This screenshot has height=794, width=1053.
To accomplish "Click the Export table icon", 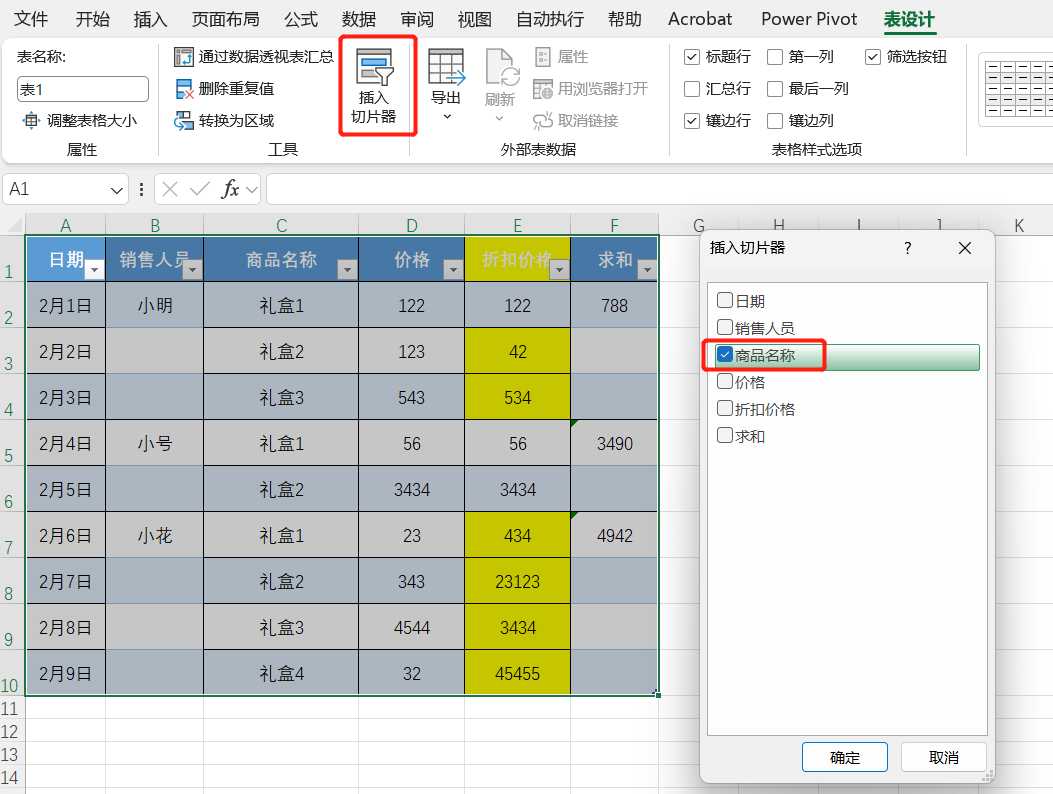I will tap(446, 67).
